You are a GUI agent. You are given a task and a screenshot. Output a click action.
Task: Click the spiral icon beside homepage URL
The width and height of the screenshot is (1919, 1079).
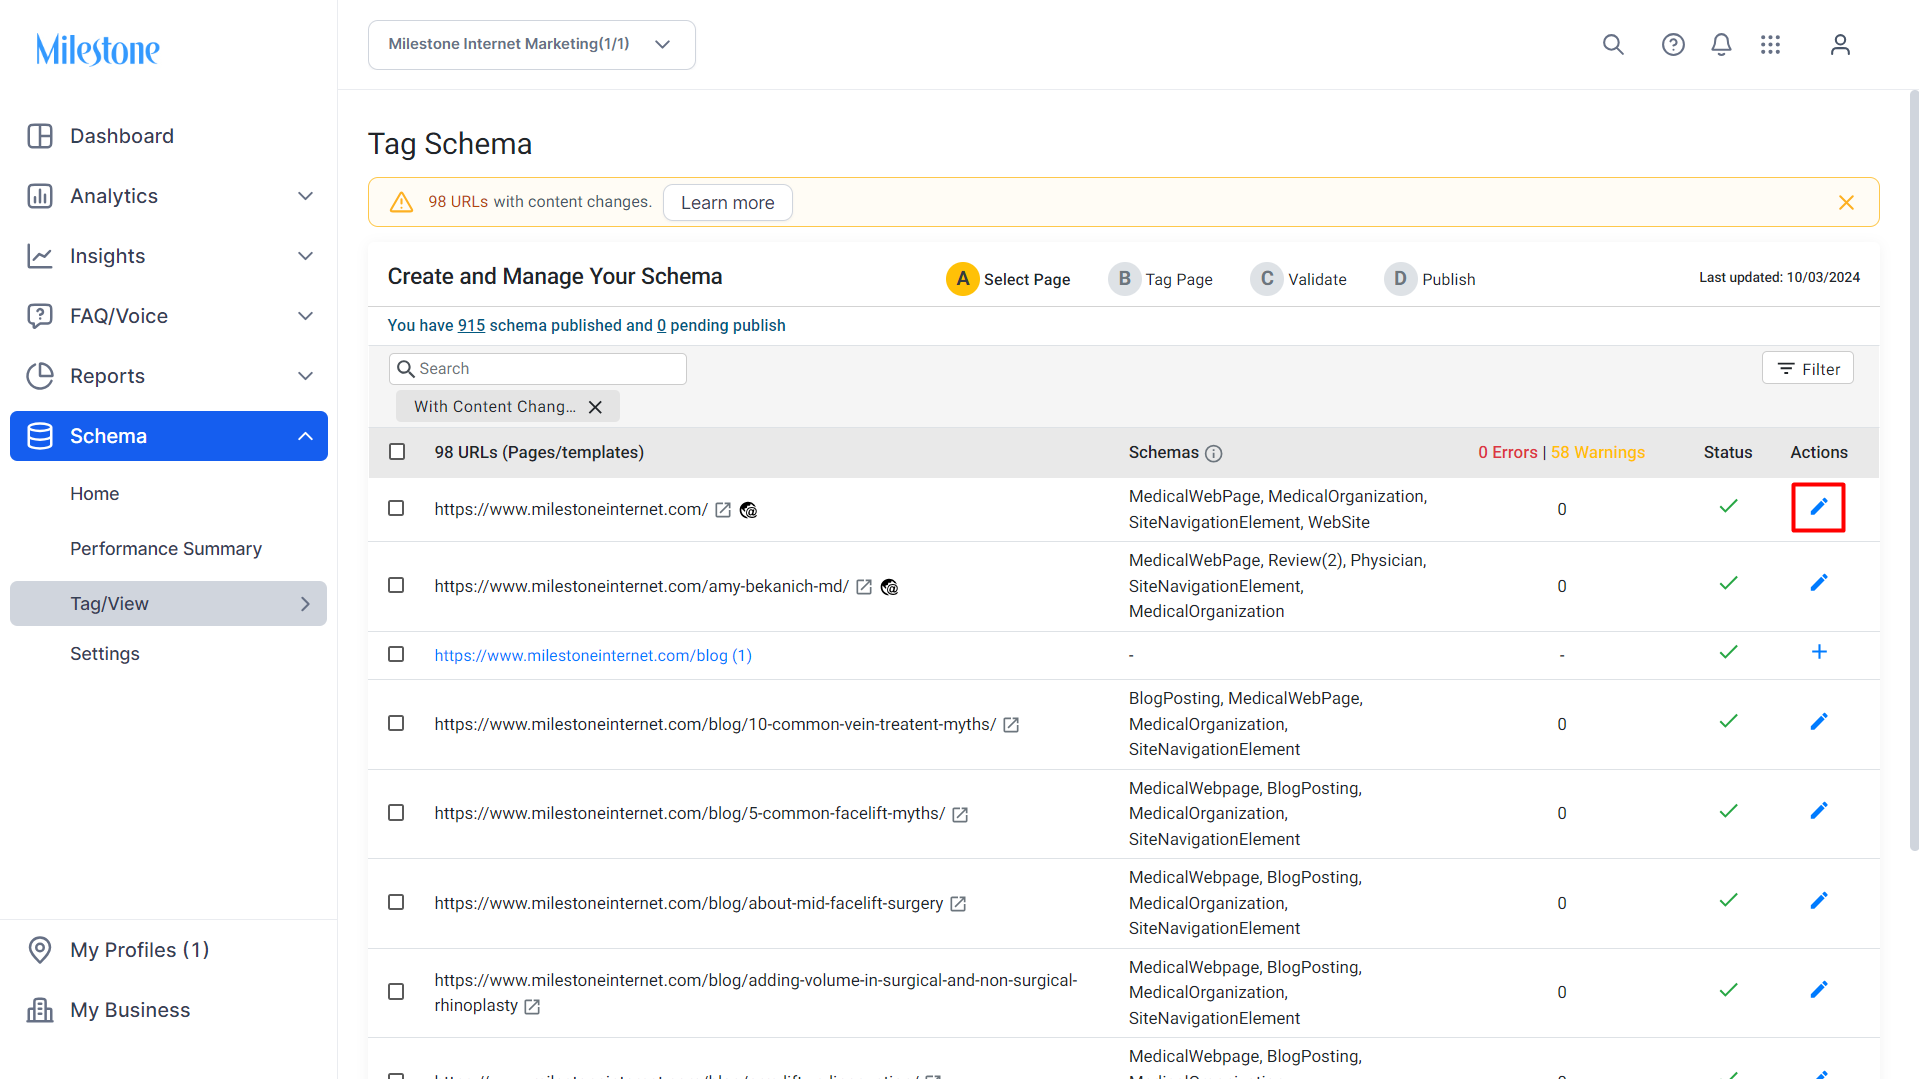748,510
